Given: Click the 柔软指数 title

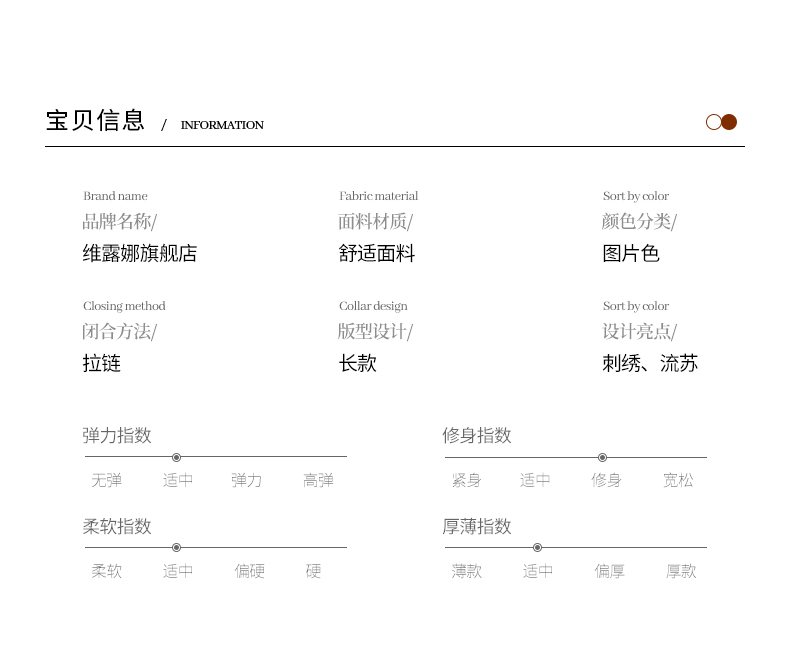Looking at the screenshot, I should [x=117, y=526].
